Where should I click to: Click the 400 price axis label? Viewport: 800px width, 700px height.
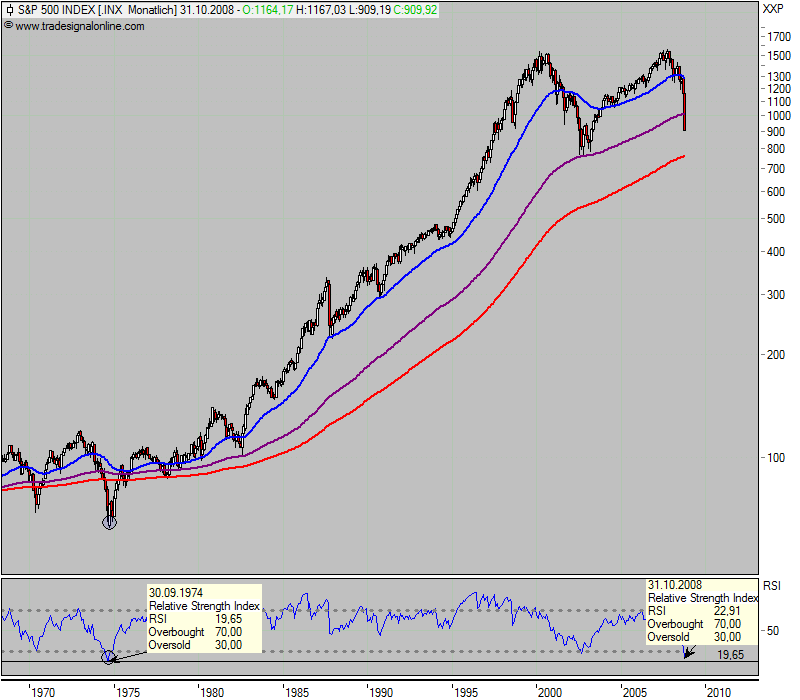pyautogui.click(x=776, y=252)
